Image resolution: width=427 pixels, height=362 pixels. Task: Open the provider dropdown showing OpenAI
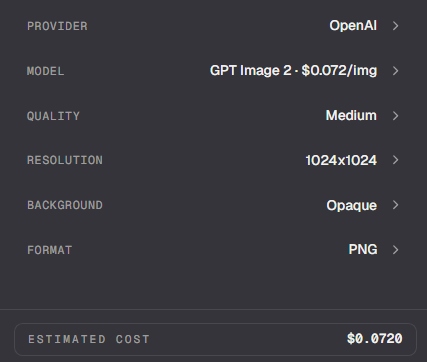353,26
